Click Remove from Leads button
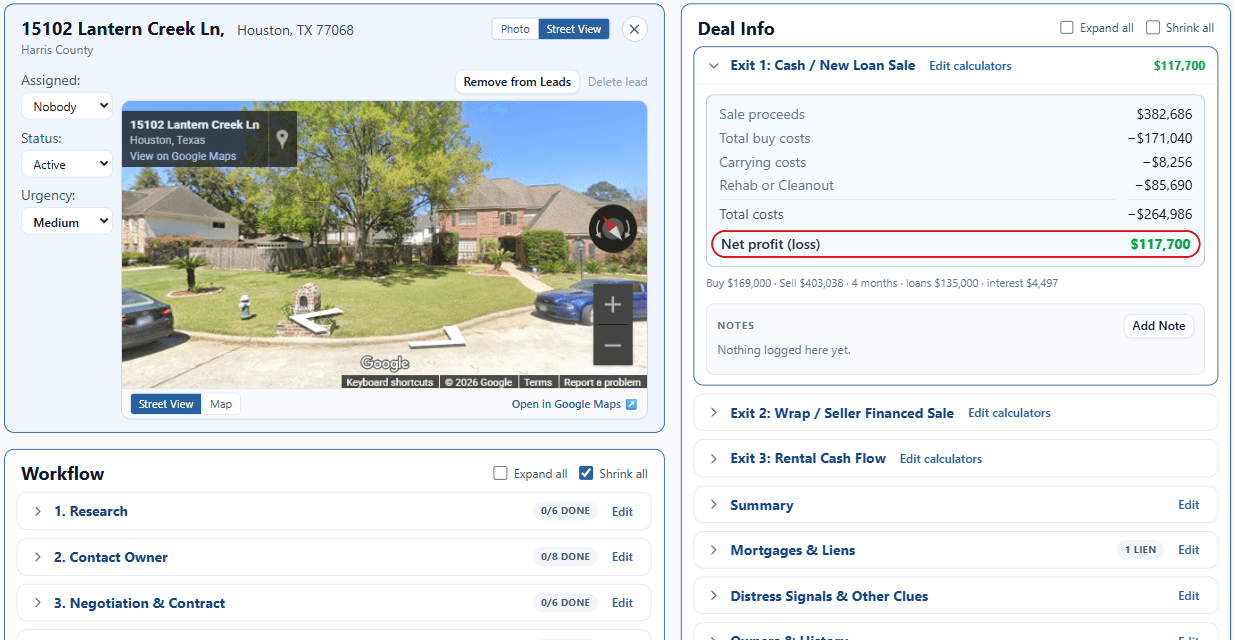The image size is (1235, 640). pos(517,82)
